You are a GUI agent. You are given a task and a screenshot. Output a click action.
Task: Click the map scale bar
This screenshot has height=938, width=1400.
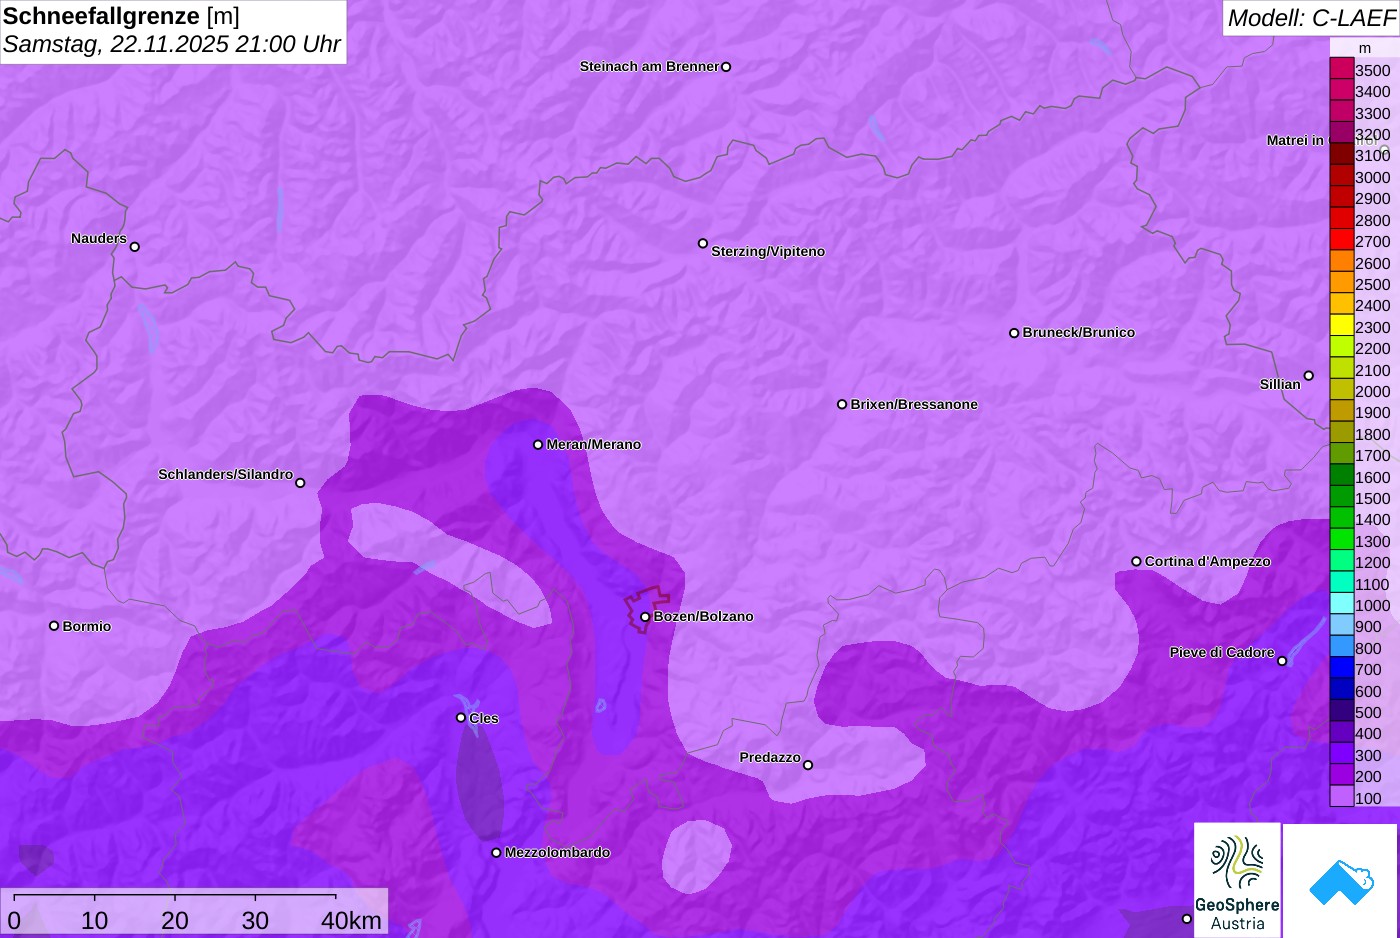(x=175, y=897)
